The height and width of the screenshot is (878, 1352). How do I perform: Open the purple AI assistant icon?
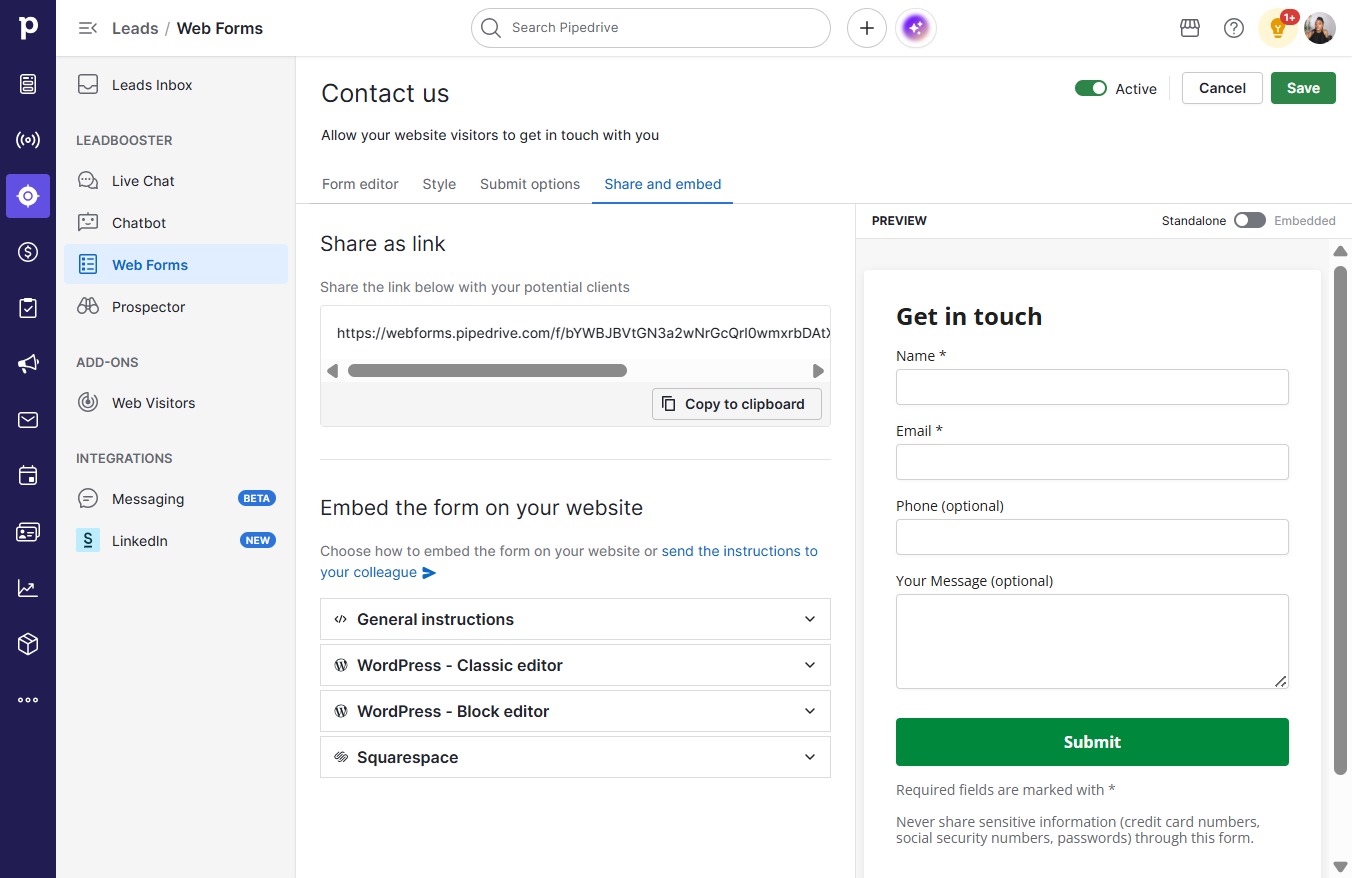coord(917,28)
